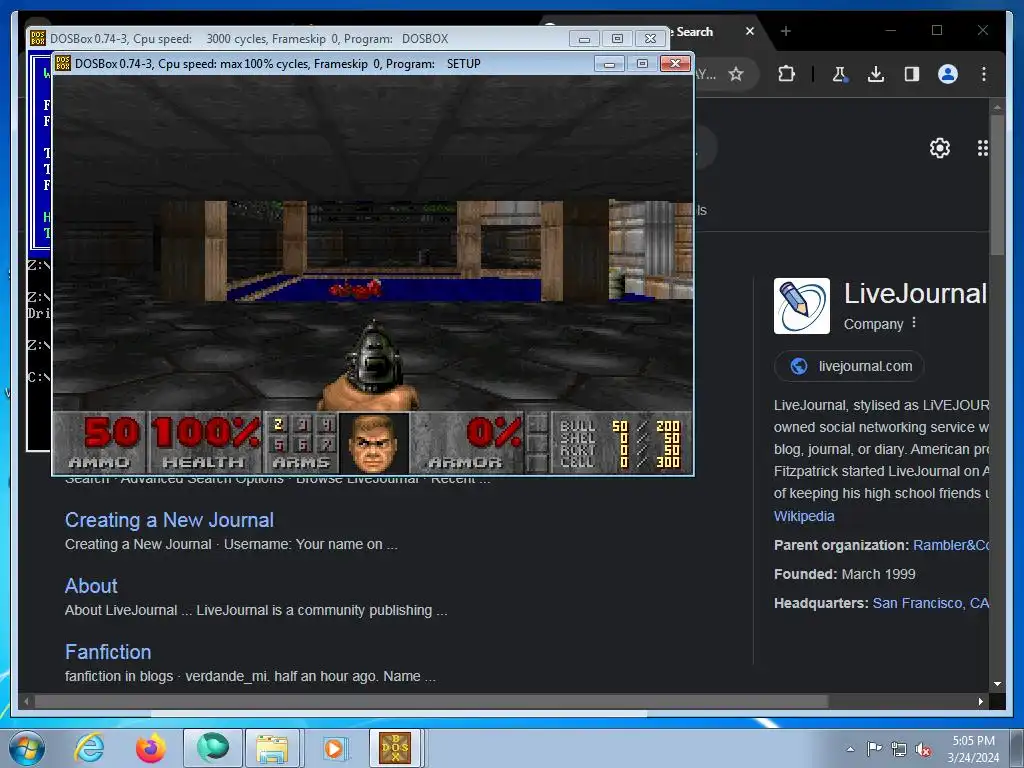Click the Doom HEALTH 100% readout

(205, 442)
